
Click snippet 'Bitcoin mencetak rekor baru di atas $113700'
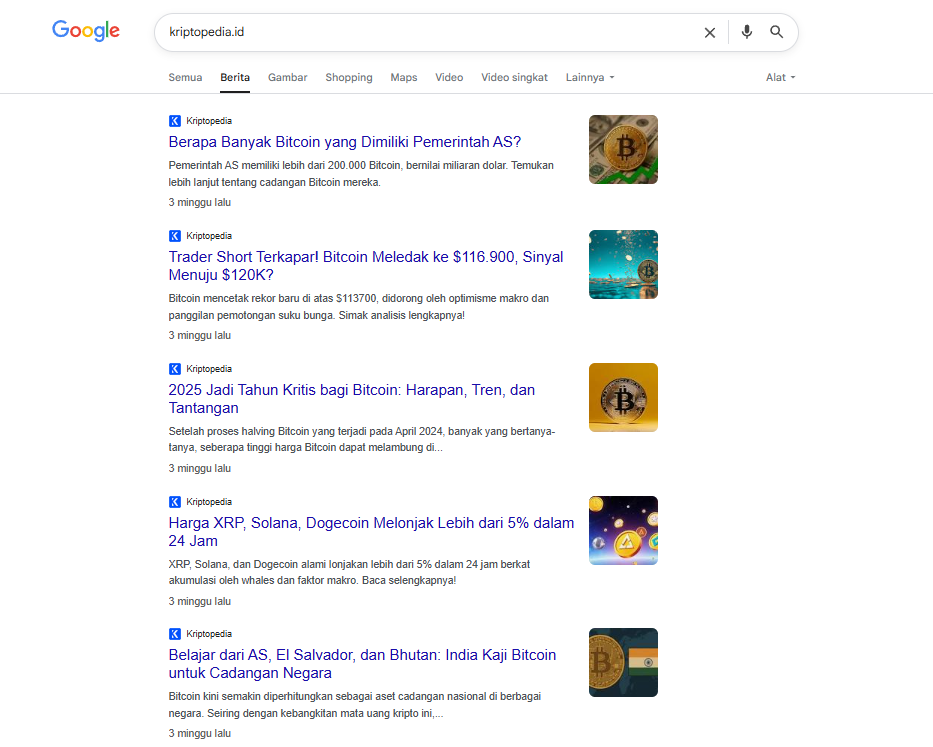click(359, 307)
